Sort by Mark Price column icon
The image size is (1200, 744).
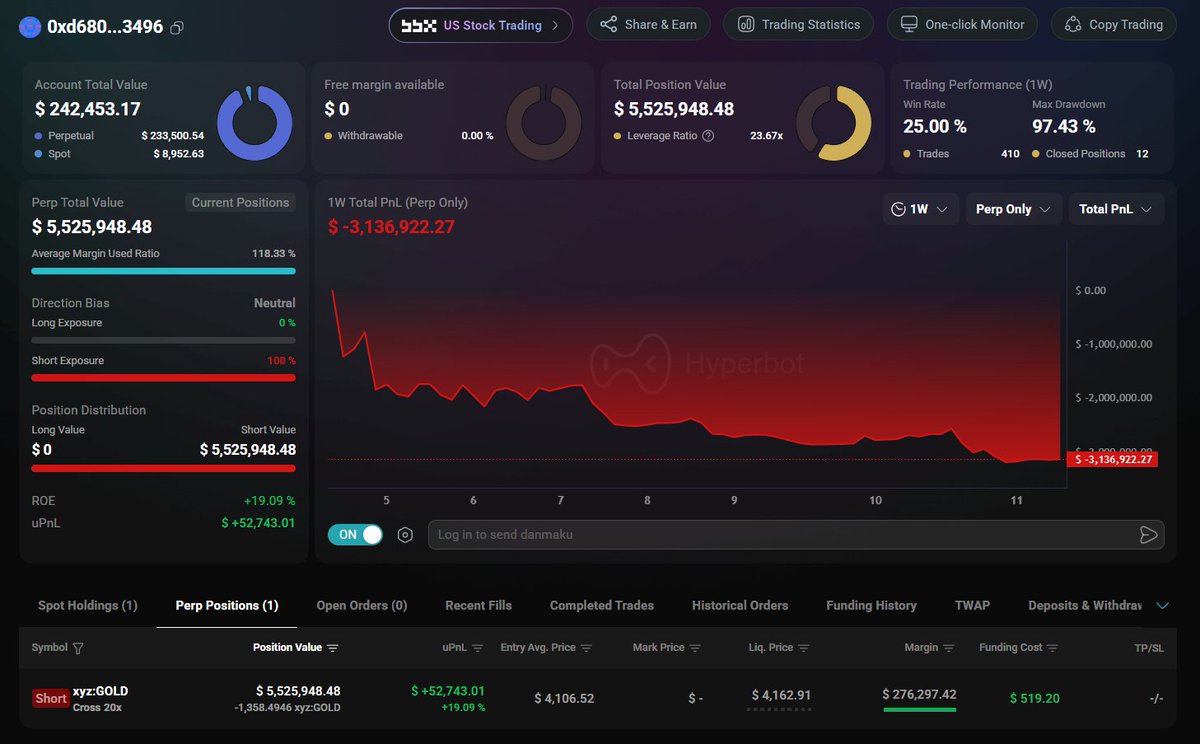(x=696, y=648)
